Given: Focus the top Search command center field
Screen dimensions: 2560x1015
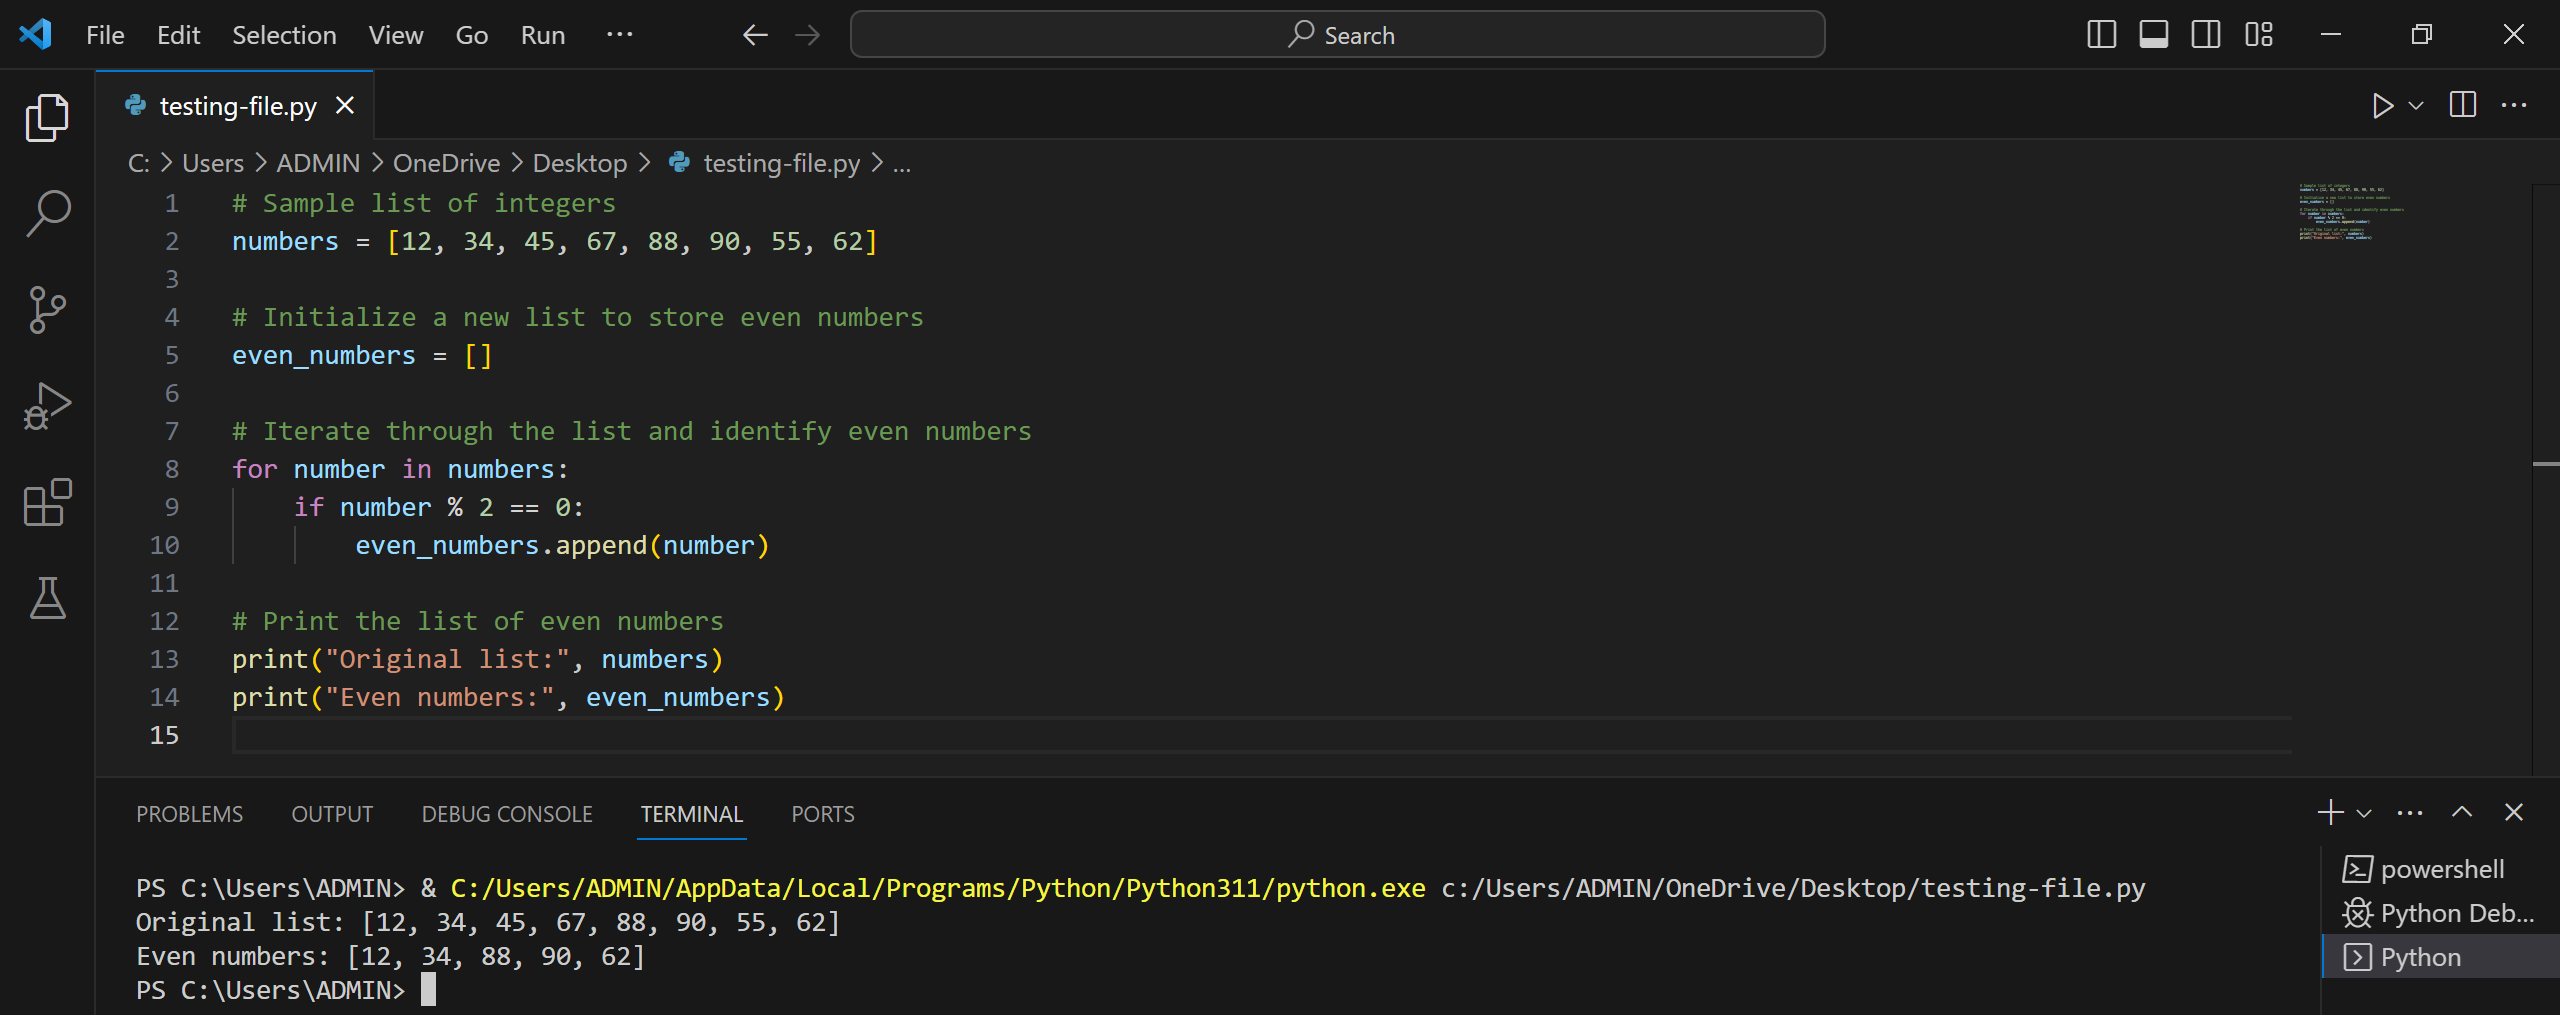Looking at the screenshot, I should click(1337, 35).
